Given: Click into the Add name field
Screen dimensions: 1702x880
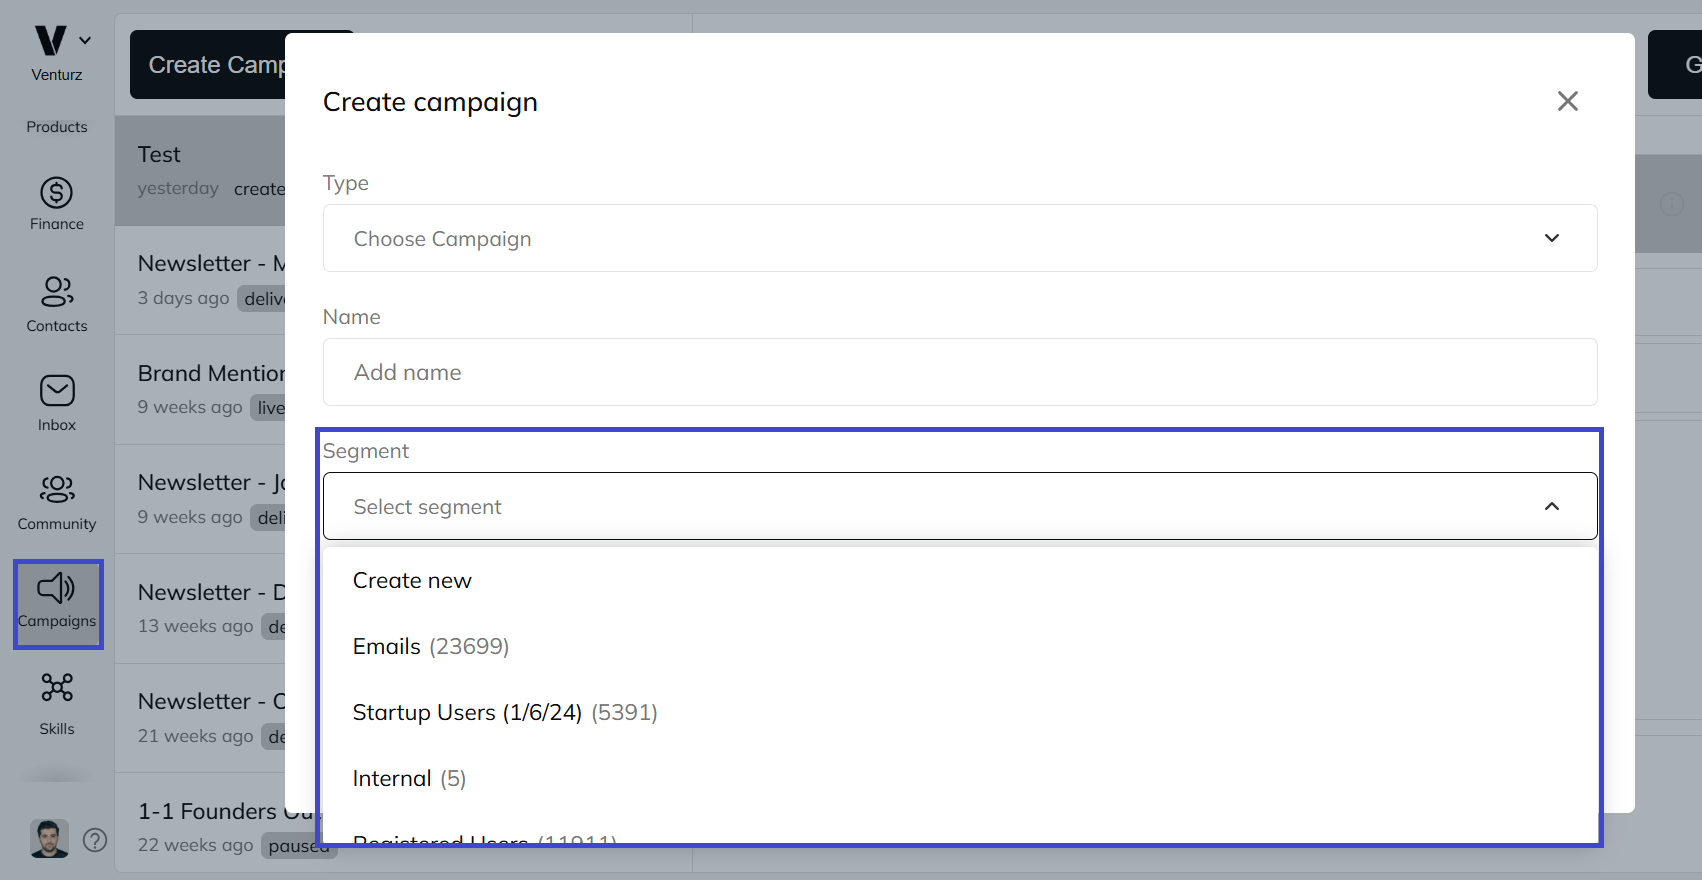Looking at the screenshot, I should point(958,372).
